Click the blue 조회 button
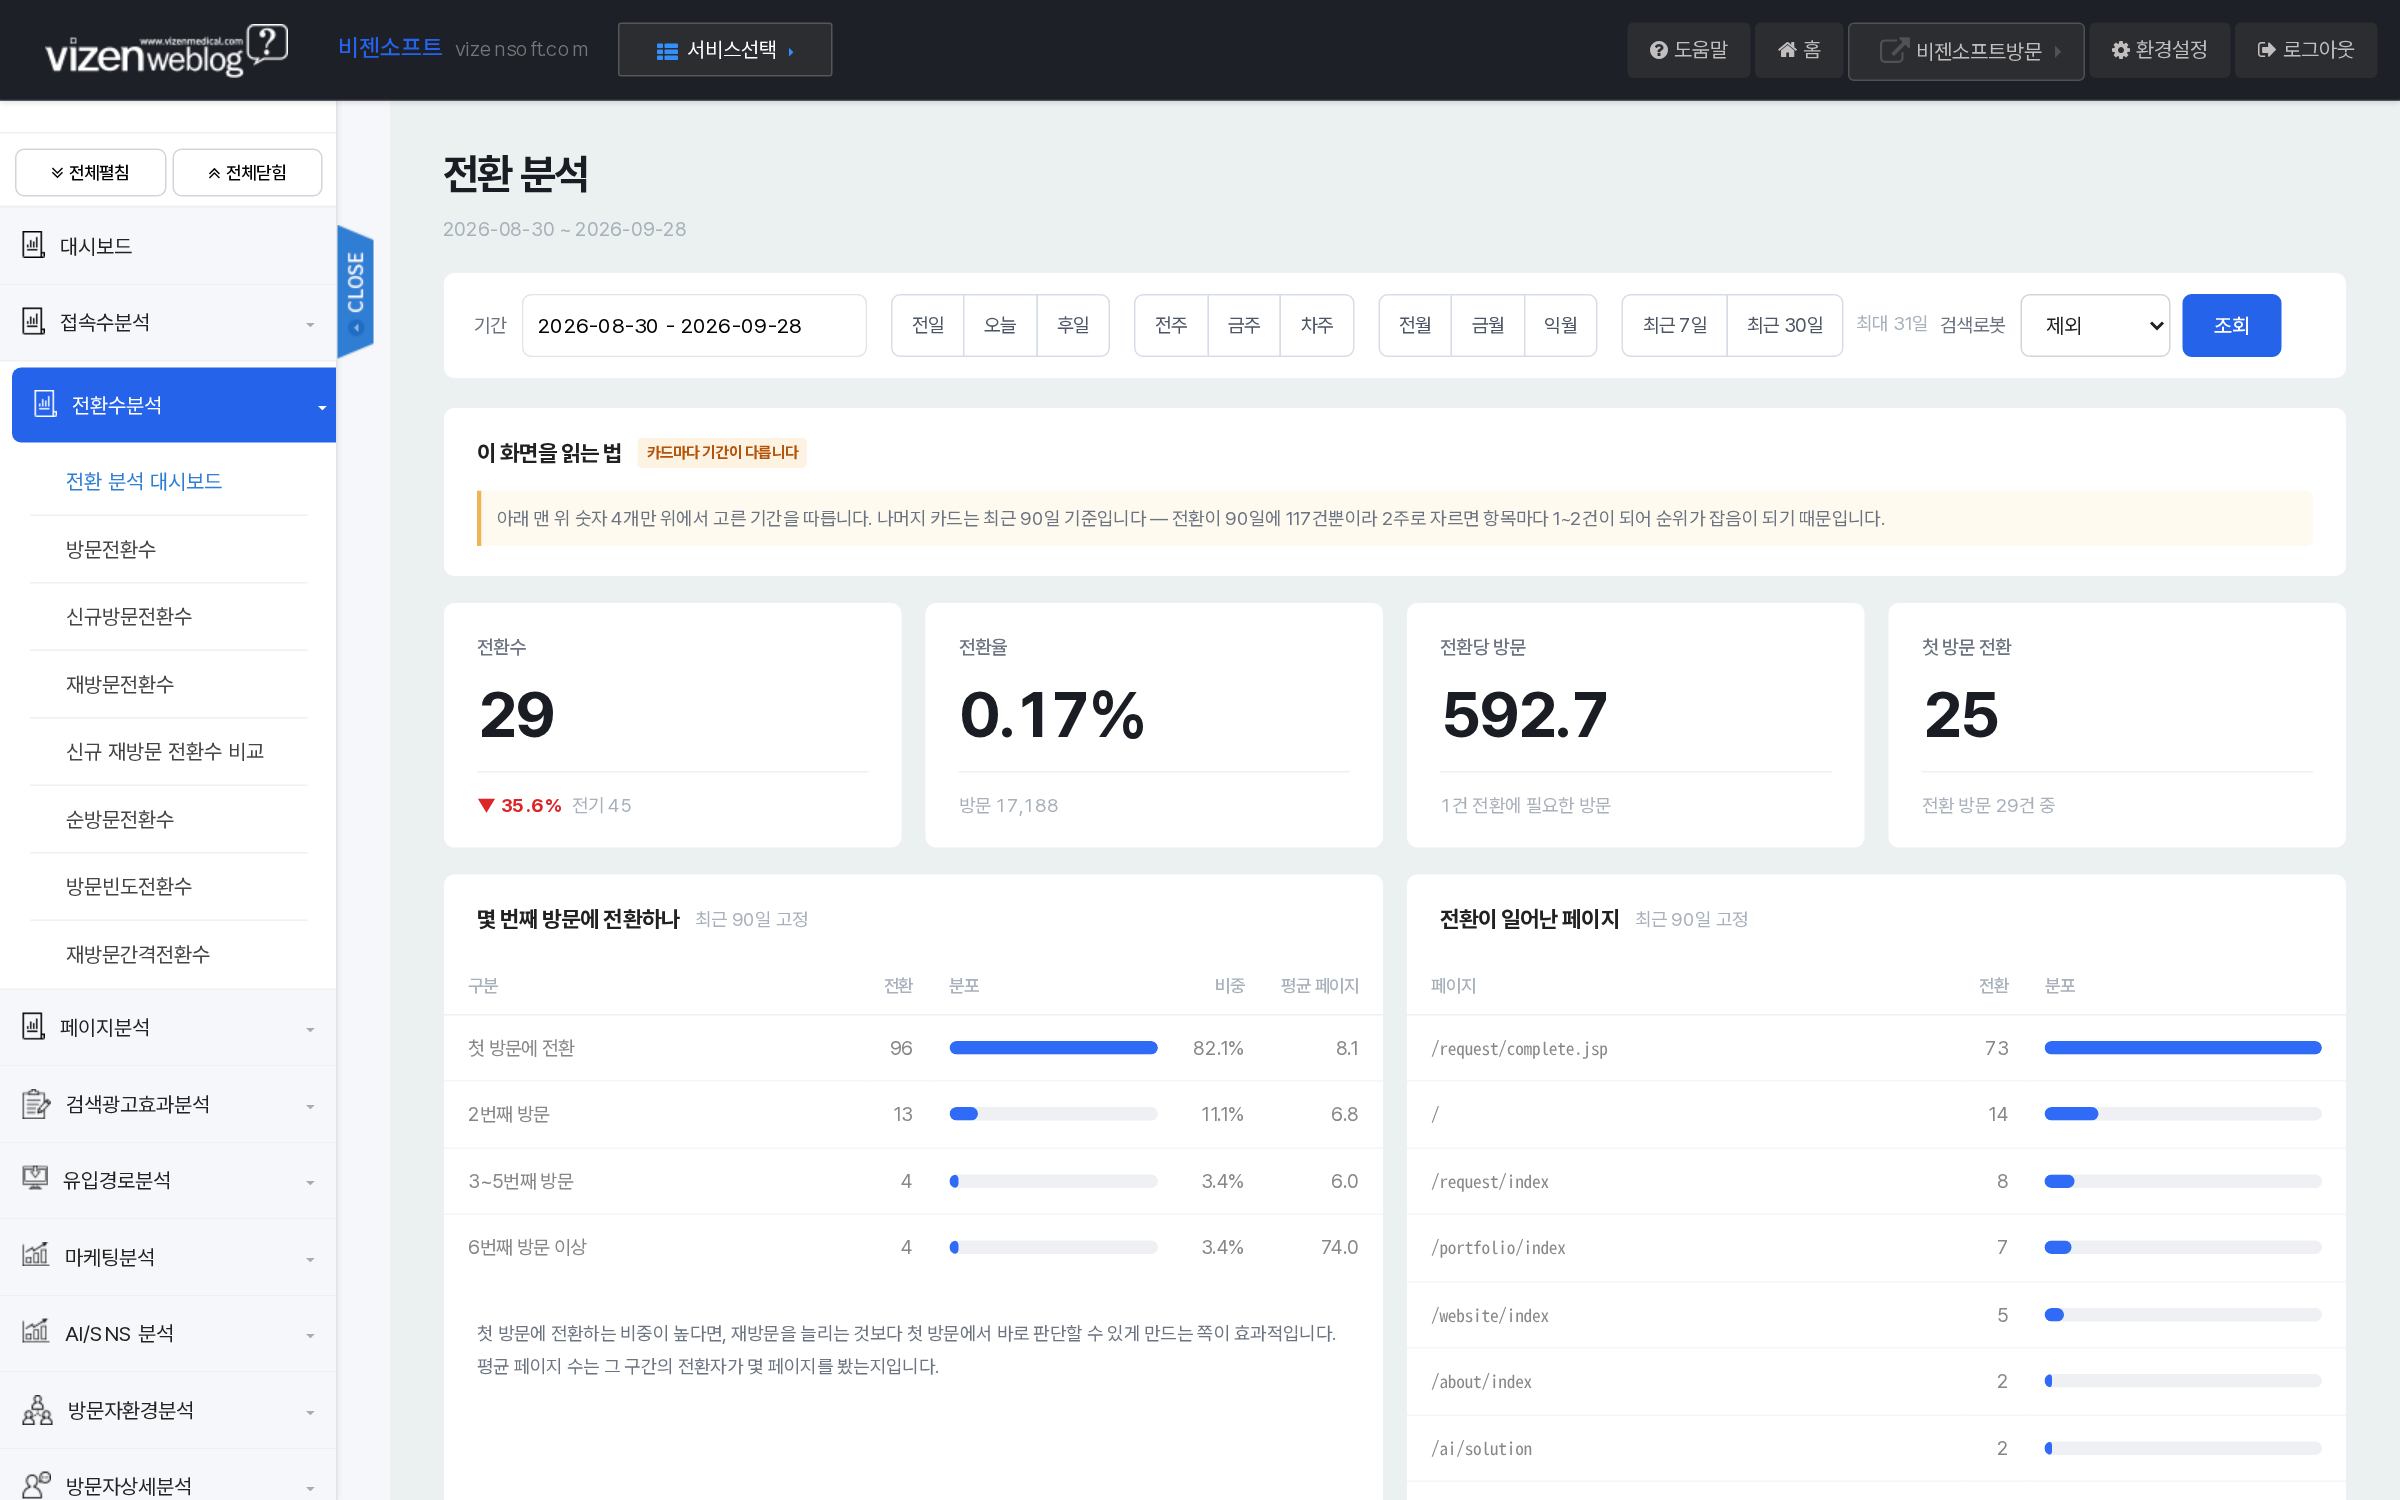Viewport: 2400px width, 1500px height. 2231,325
